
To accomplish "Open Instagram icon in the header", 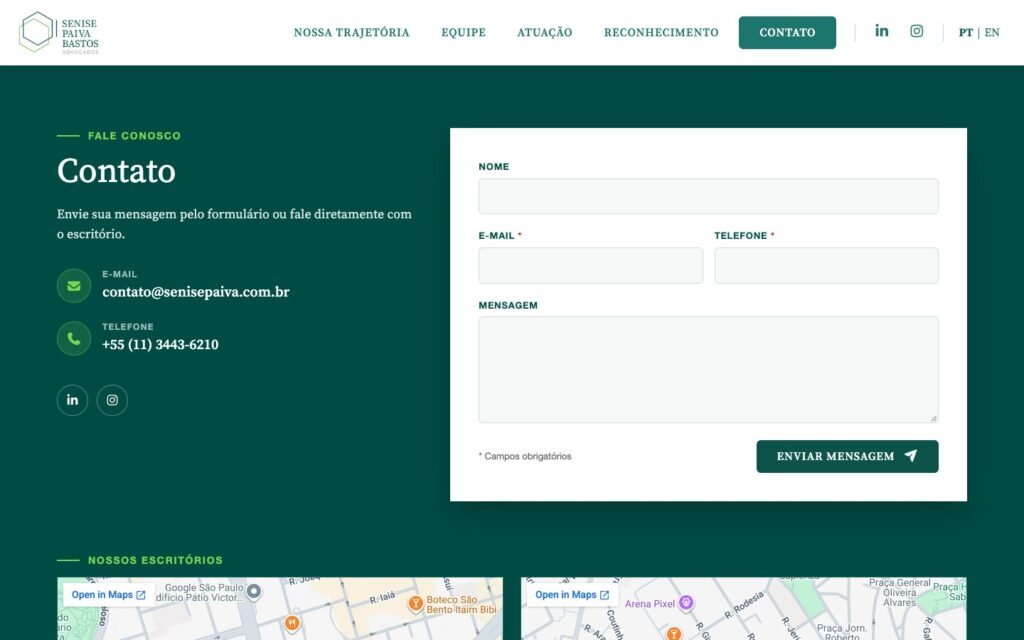I will pyautogui.click(x=917, y=31).
